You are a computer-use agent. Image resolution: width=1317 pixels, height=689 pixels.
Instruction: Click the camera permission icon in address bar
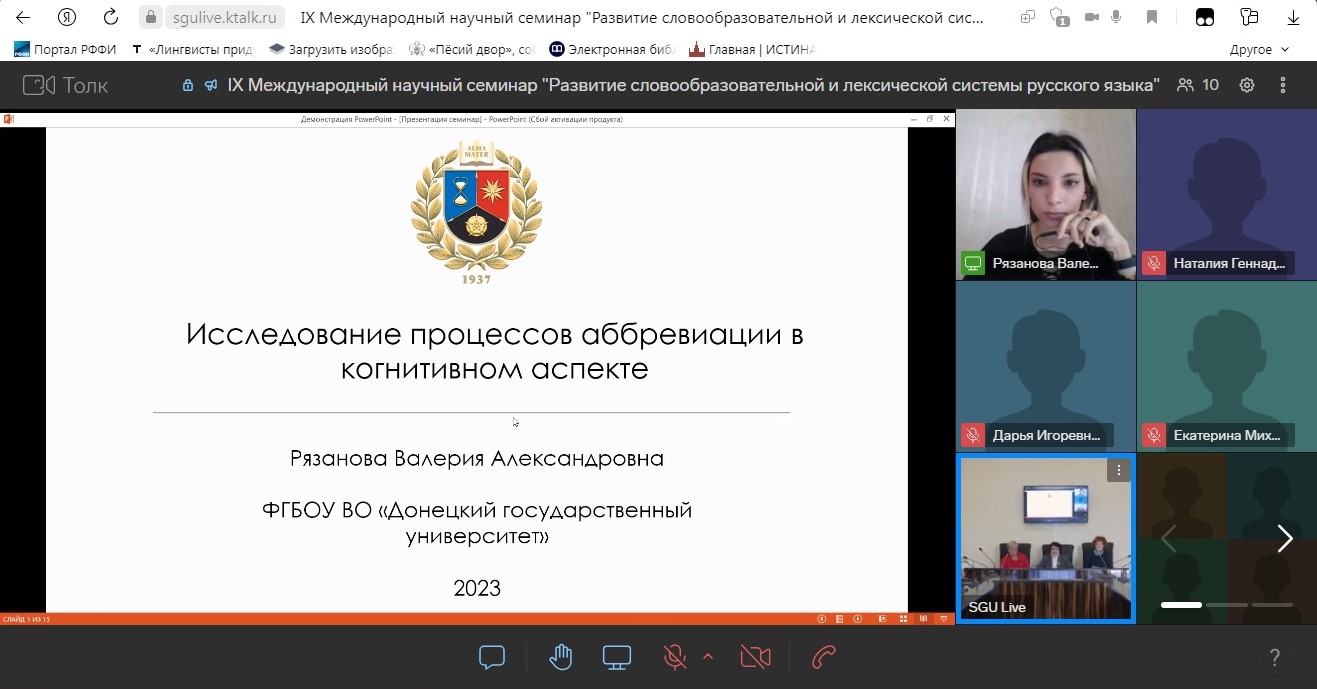pos(1091,18)
